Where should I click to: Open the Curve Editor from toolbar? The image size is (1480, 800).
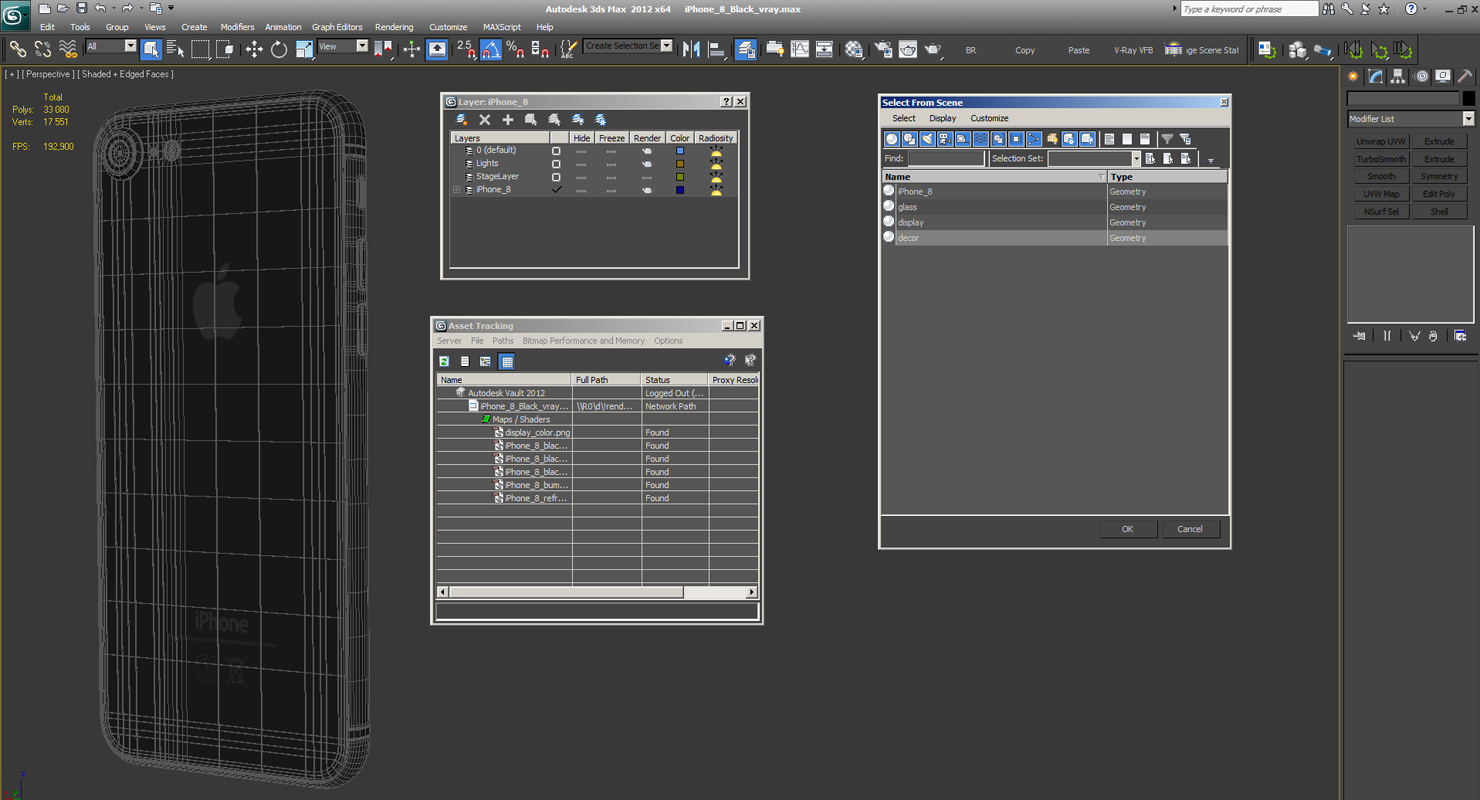[x=799, y=49]
